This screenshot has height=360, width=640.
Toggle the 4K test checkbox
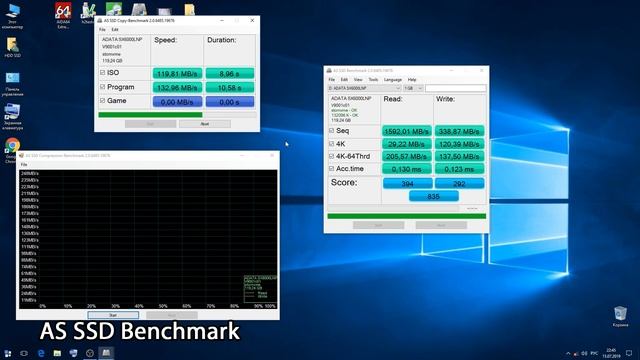tap(331, 144)
